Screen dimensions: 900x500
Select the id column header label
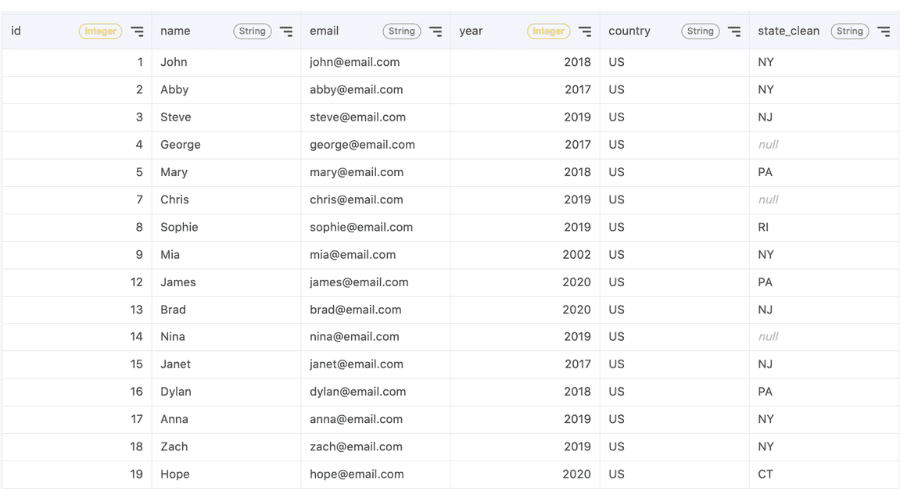[16, 31]
